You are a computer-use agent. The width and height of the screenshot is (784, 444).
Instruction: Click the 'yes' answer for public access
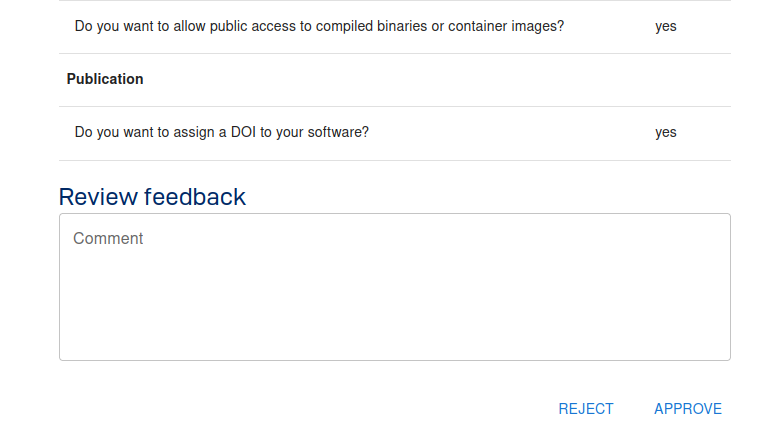pos(666,26)
